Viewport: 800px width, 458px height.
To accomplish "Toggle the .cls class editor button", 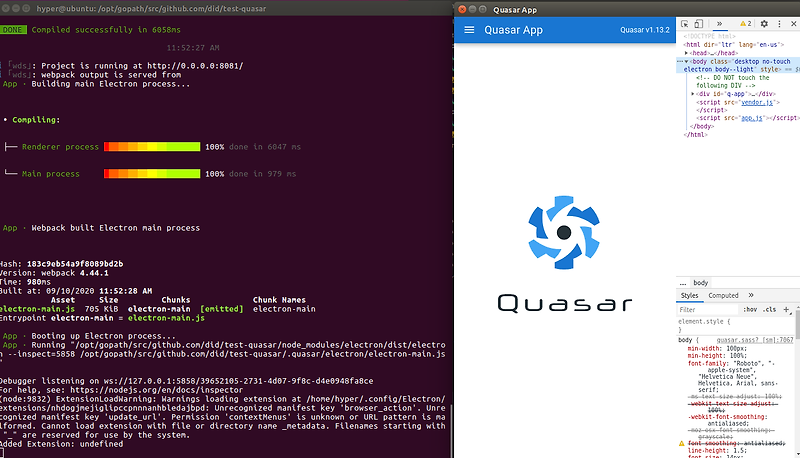I will [x=770, y=310].
